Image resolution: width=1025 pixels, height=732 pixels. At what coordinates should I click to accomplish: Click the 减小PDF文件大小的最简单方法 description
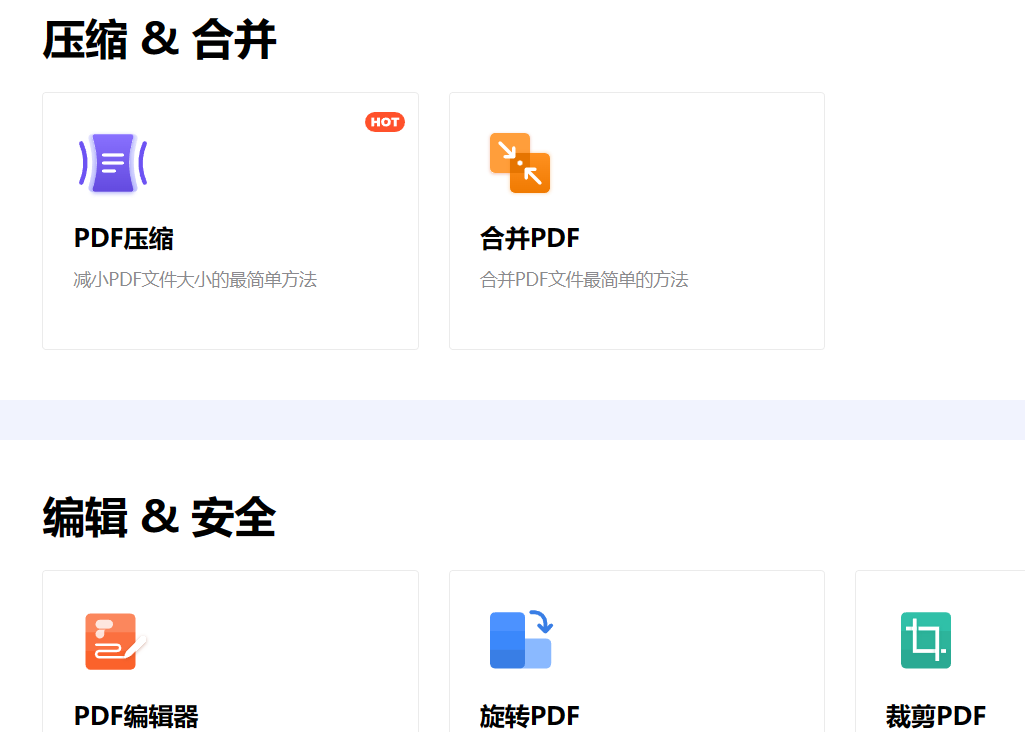tap(196, 279)
